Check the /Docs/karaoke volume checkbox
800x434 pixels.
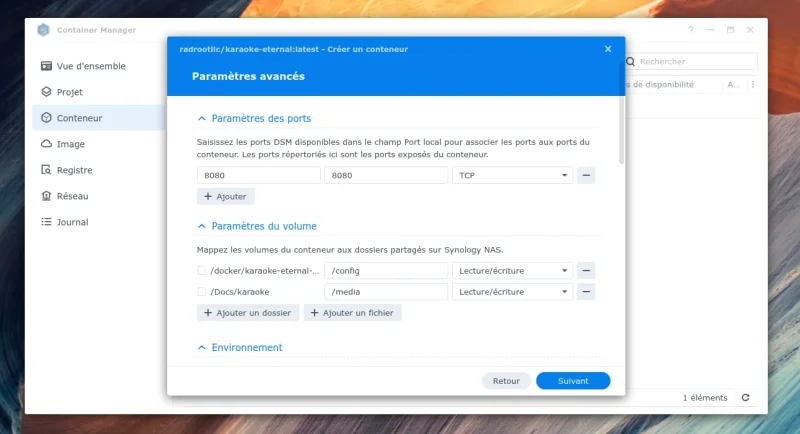pos(202,292)
